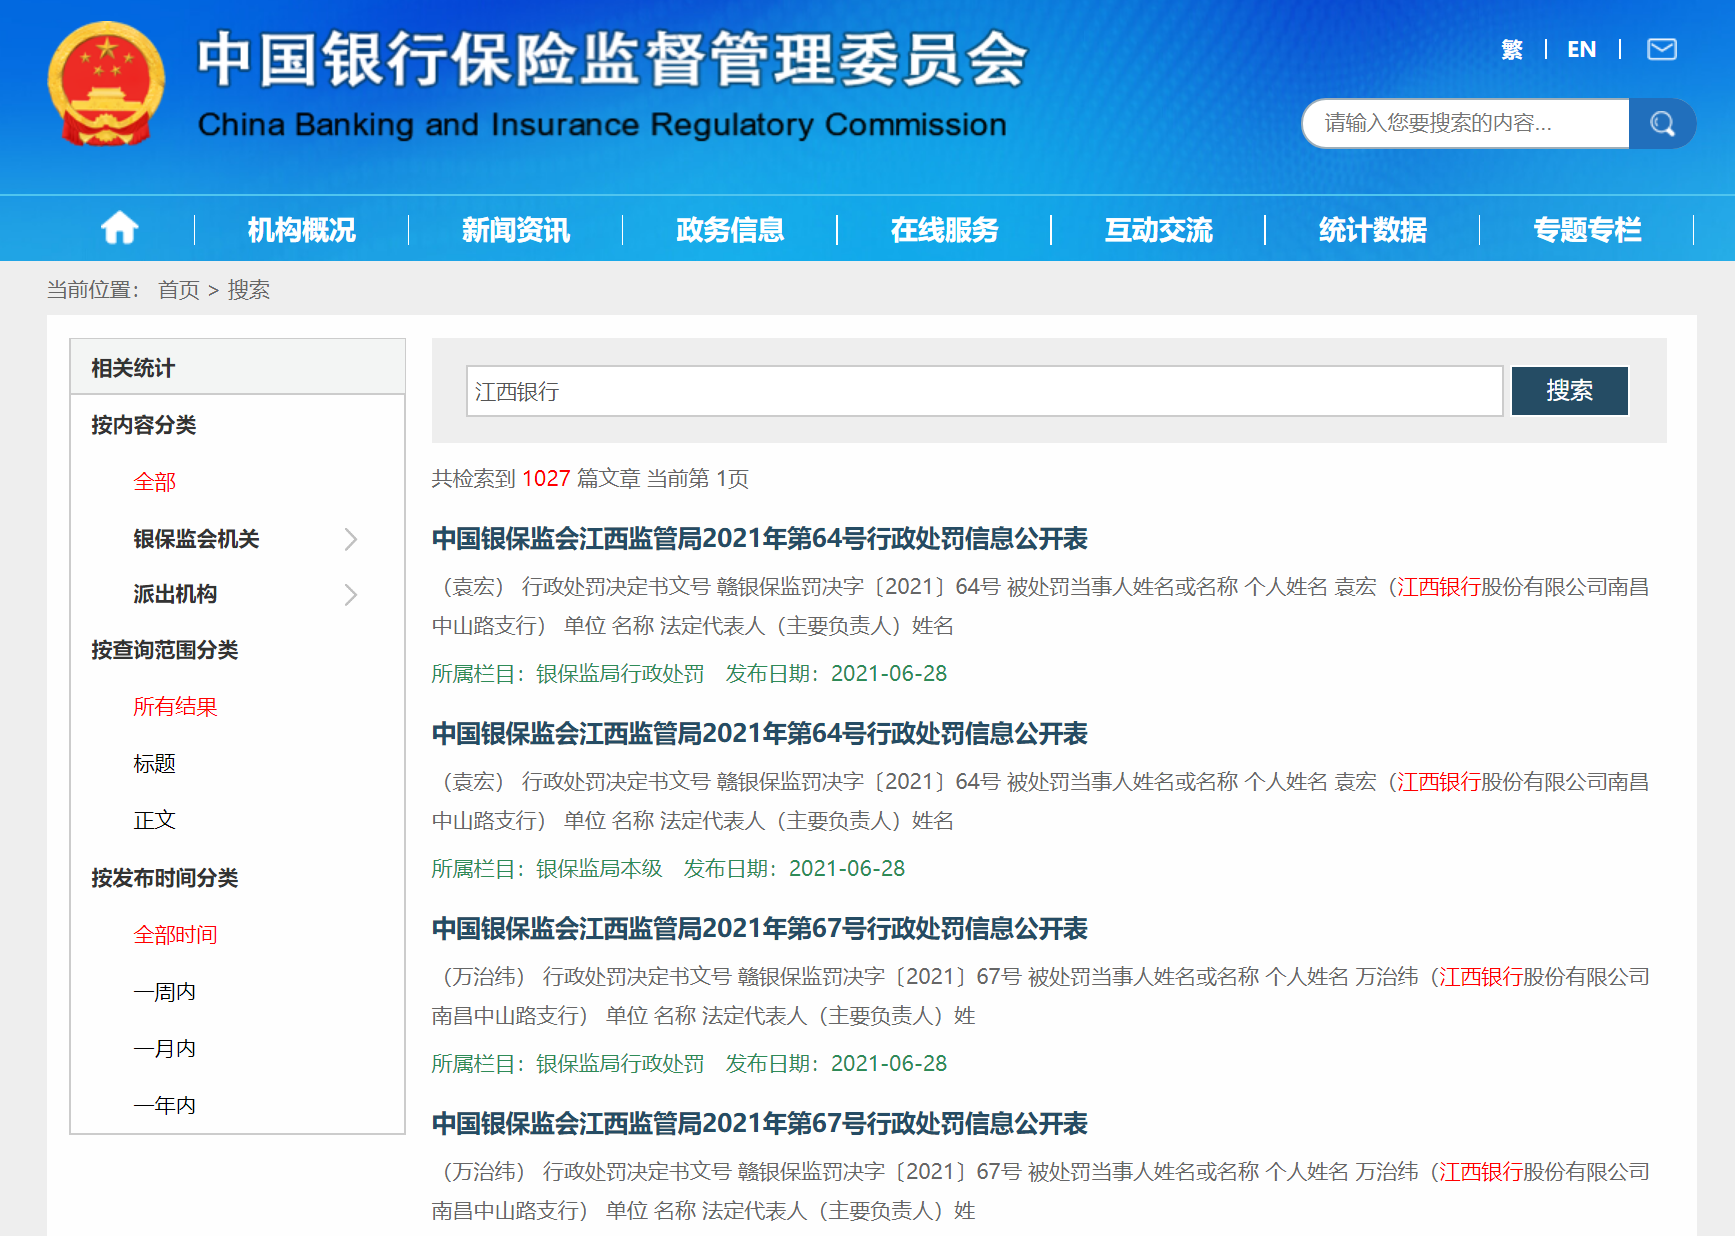1735x1236 pixels.
Task: Open the mail envelope icon
Action: pyautogui.click(x=1661, y=49)
